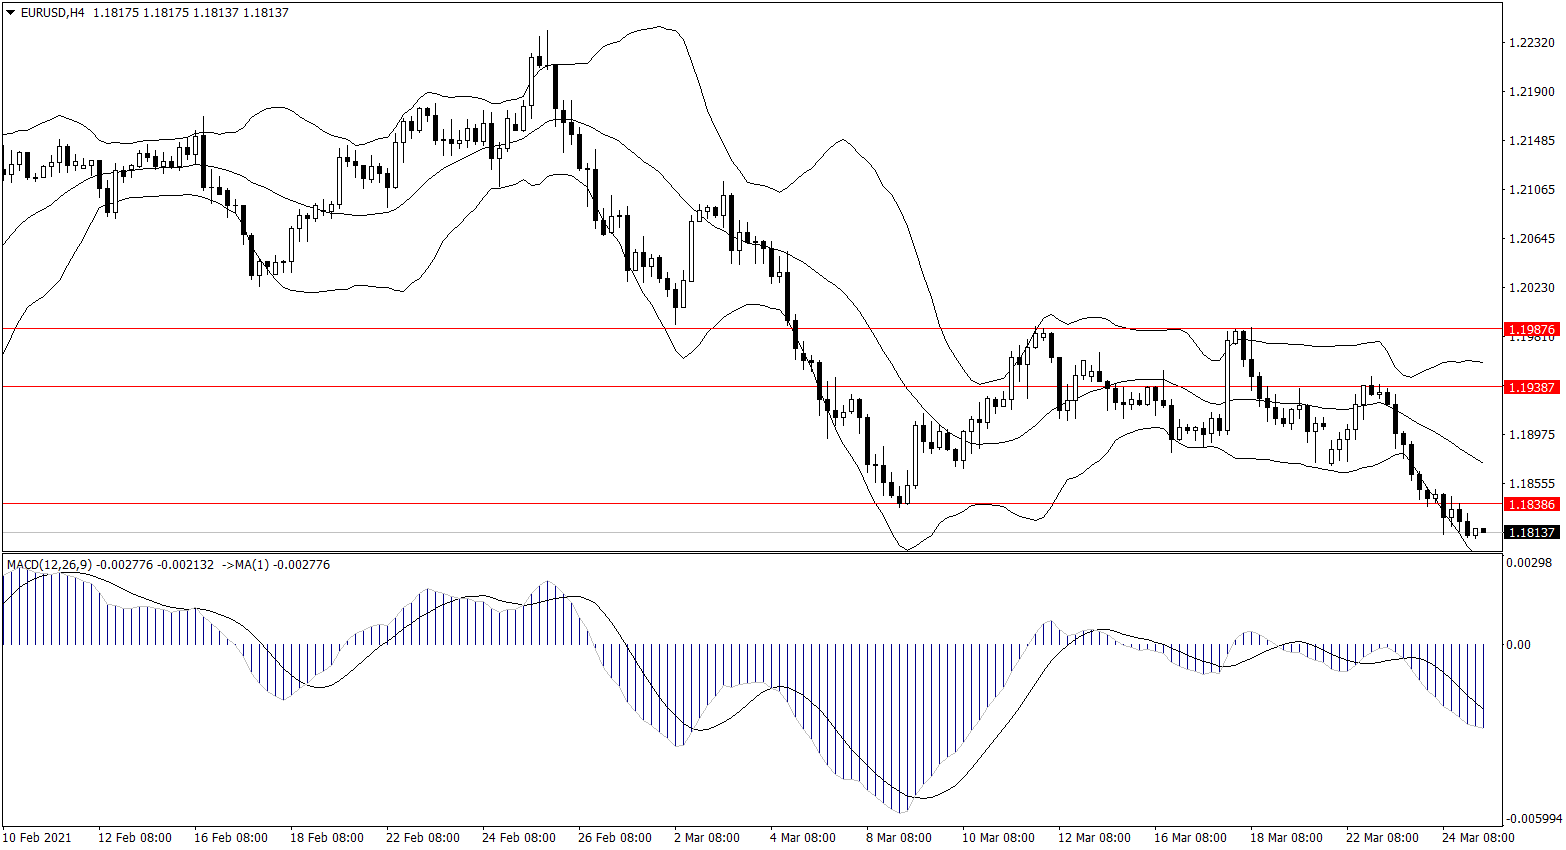The image size is (1566, 850).
Task: Click the 1.22320 price scale value
Action: click(x=1531, y=43)
